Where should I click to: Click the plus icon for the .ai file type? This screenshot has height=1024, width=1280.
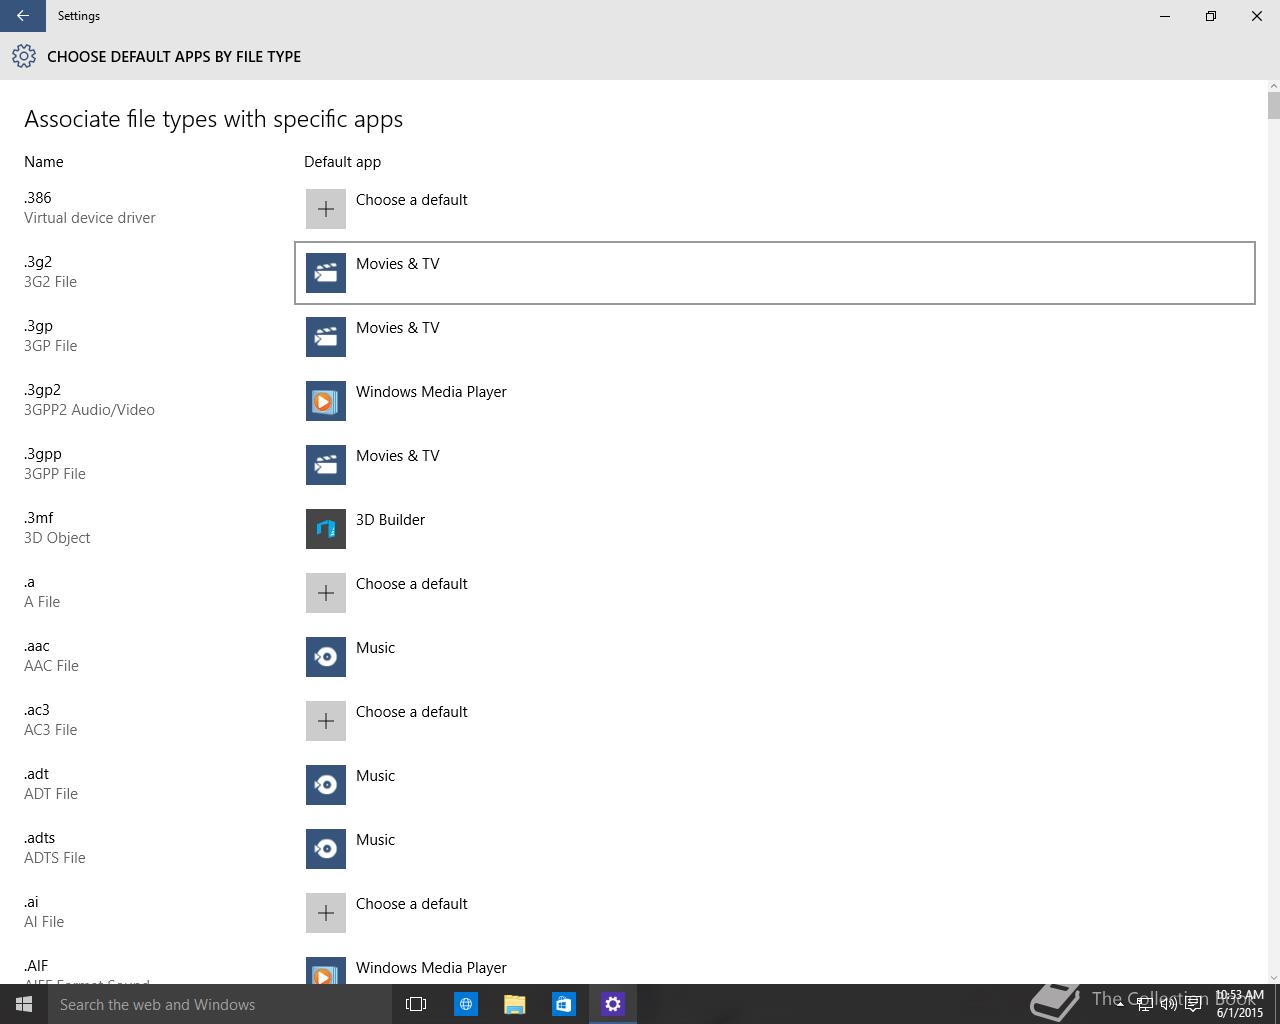coord(326,913)
